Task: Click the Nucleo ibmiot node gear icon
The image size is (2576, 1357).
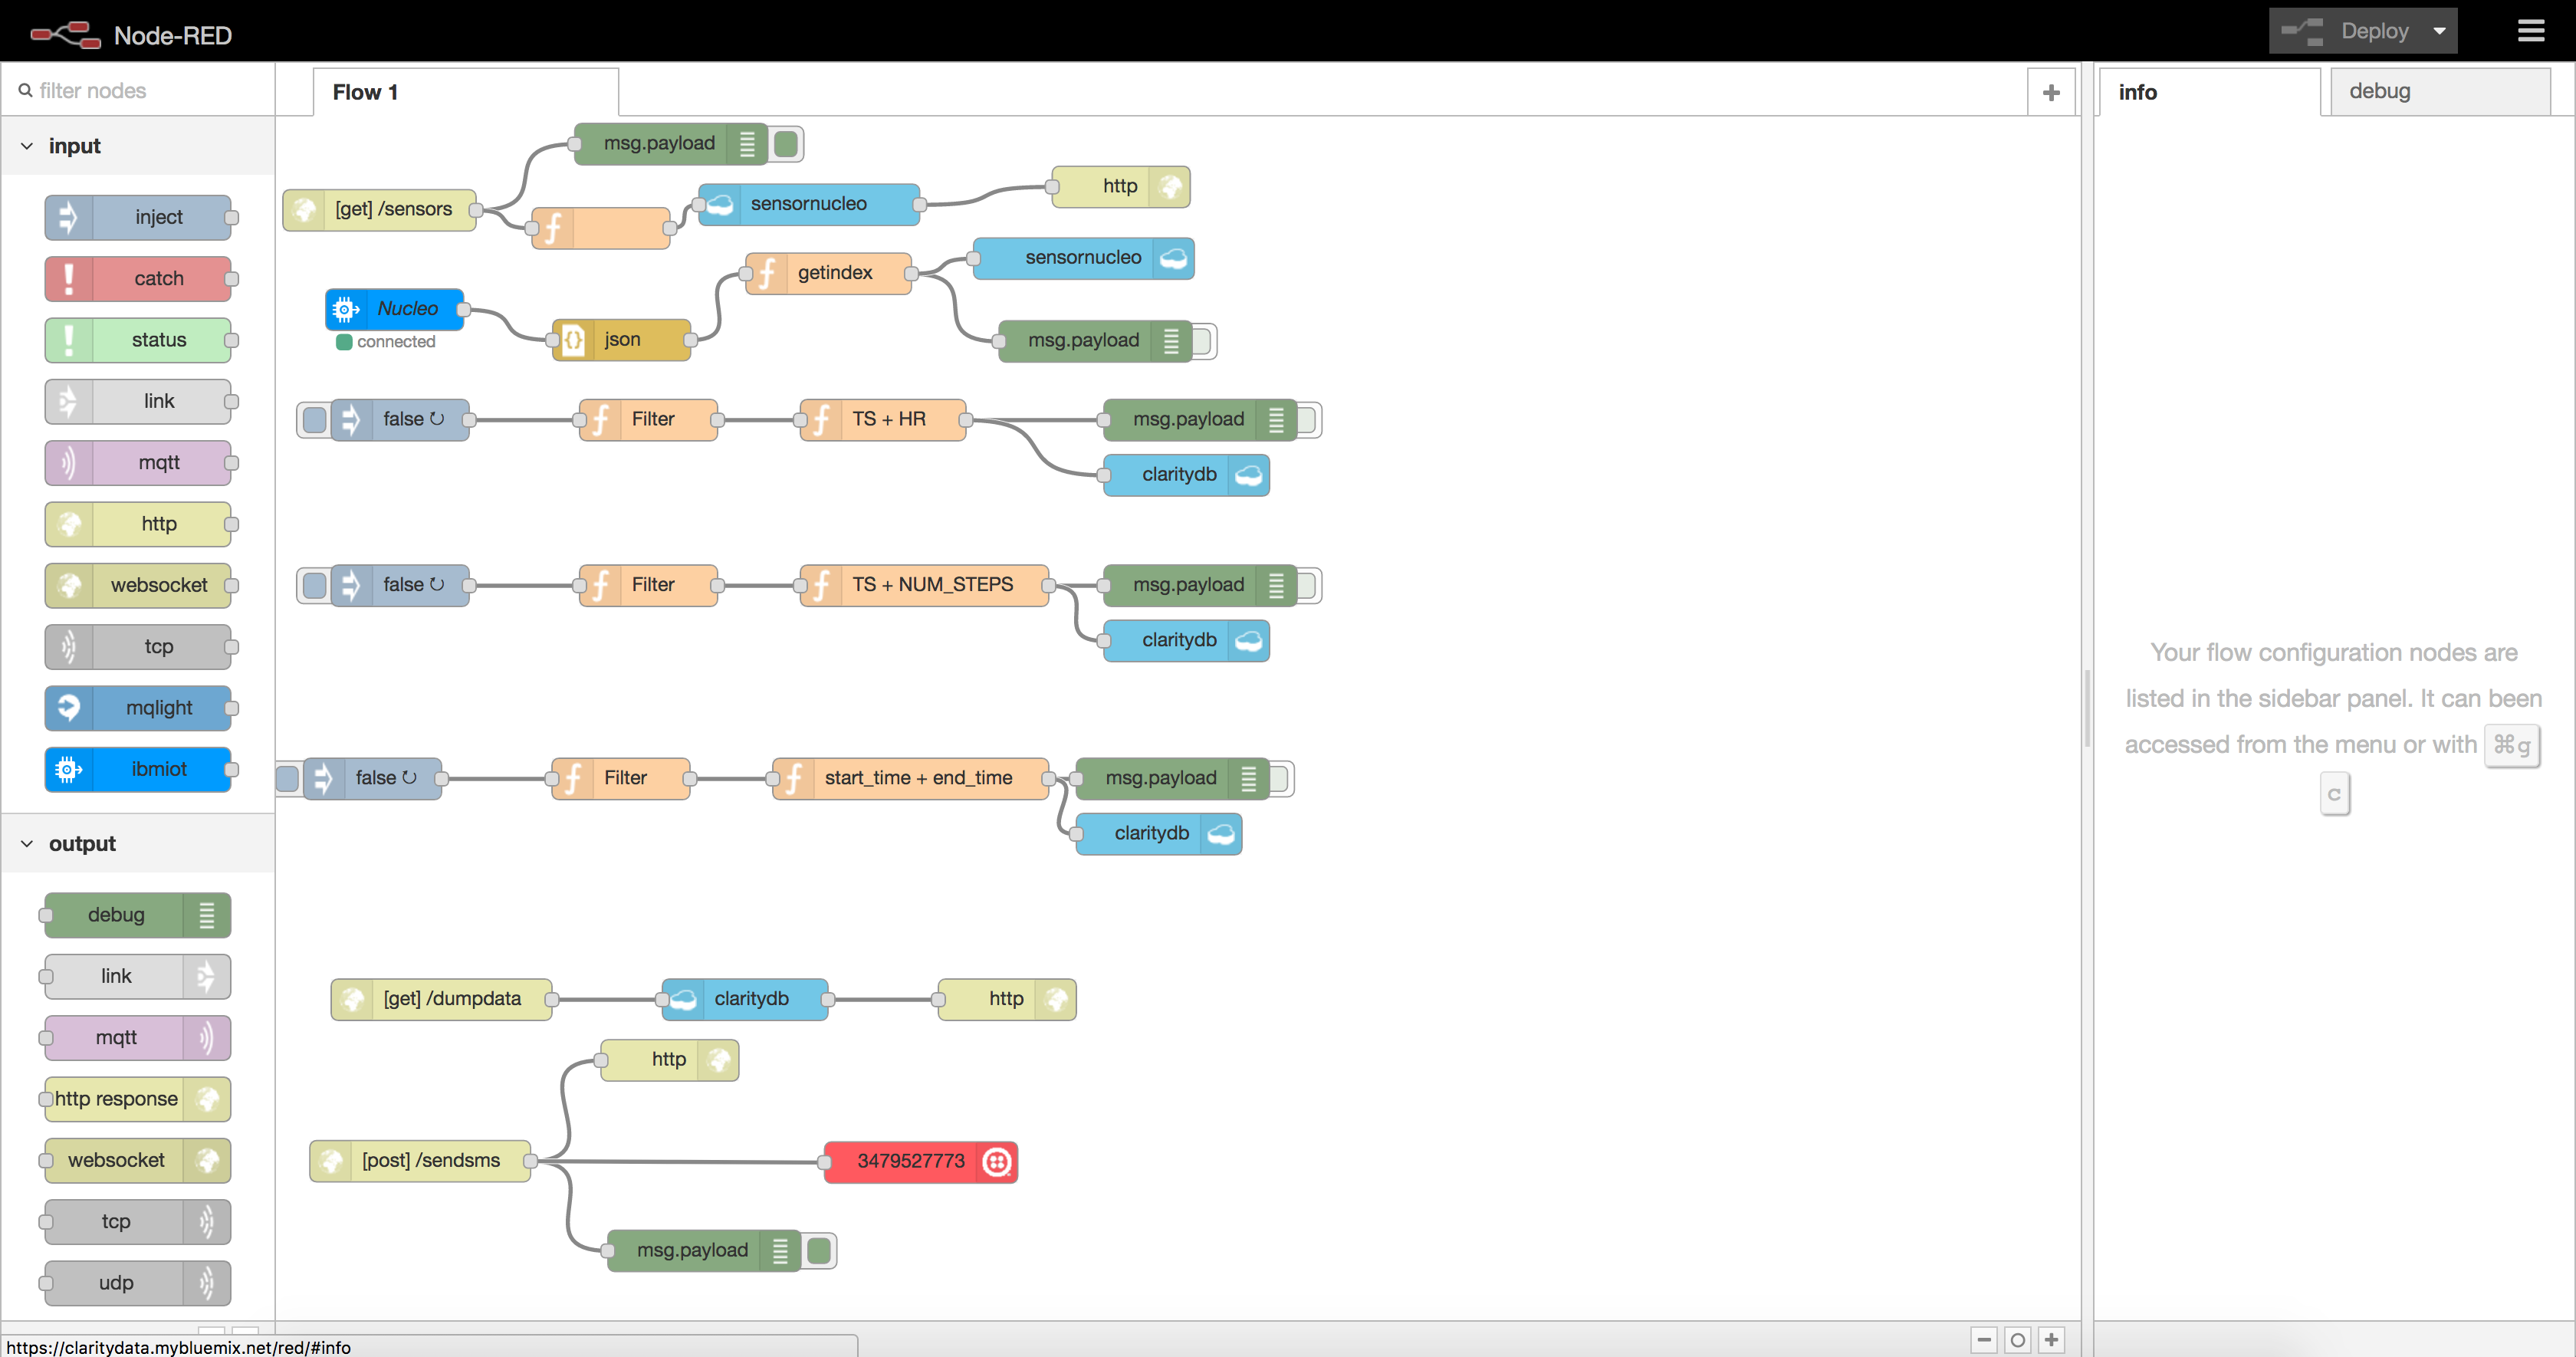Action: click(346, 309)
